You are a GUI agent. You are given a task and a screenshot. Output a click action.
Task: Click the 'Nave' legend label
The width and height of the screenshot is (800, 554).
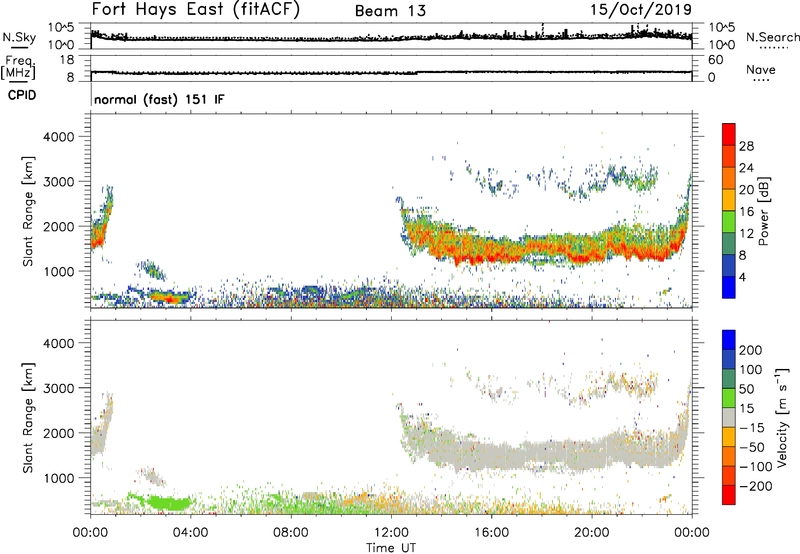760,69
